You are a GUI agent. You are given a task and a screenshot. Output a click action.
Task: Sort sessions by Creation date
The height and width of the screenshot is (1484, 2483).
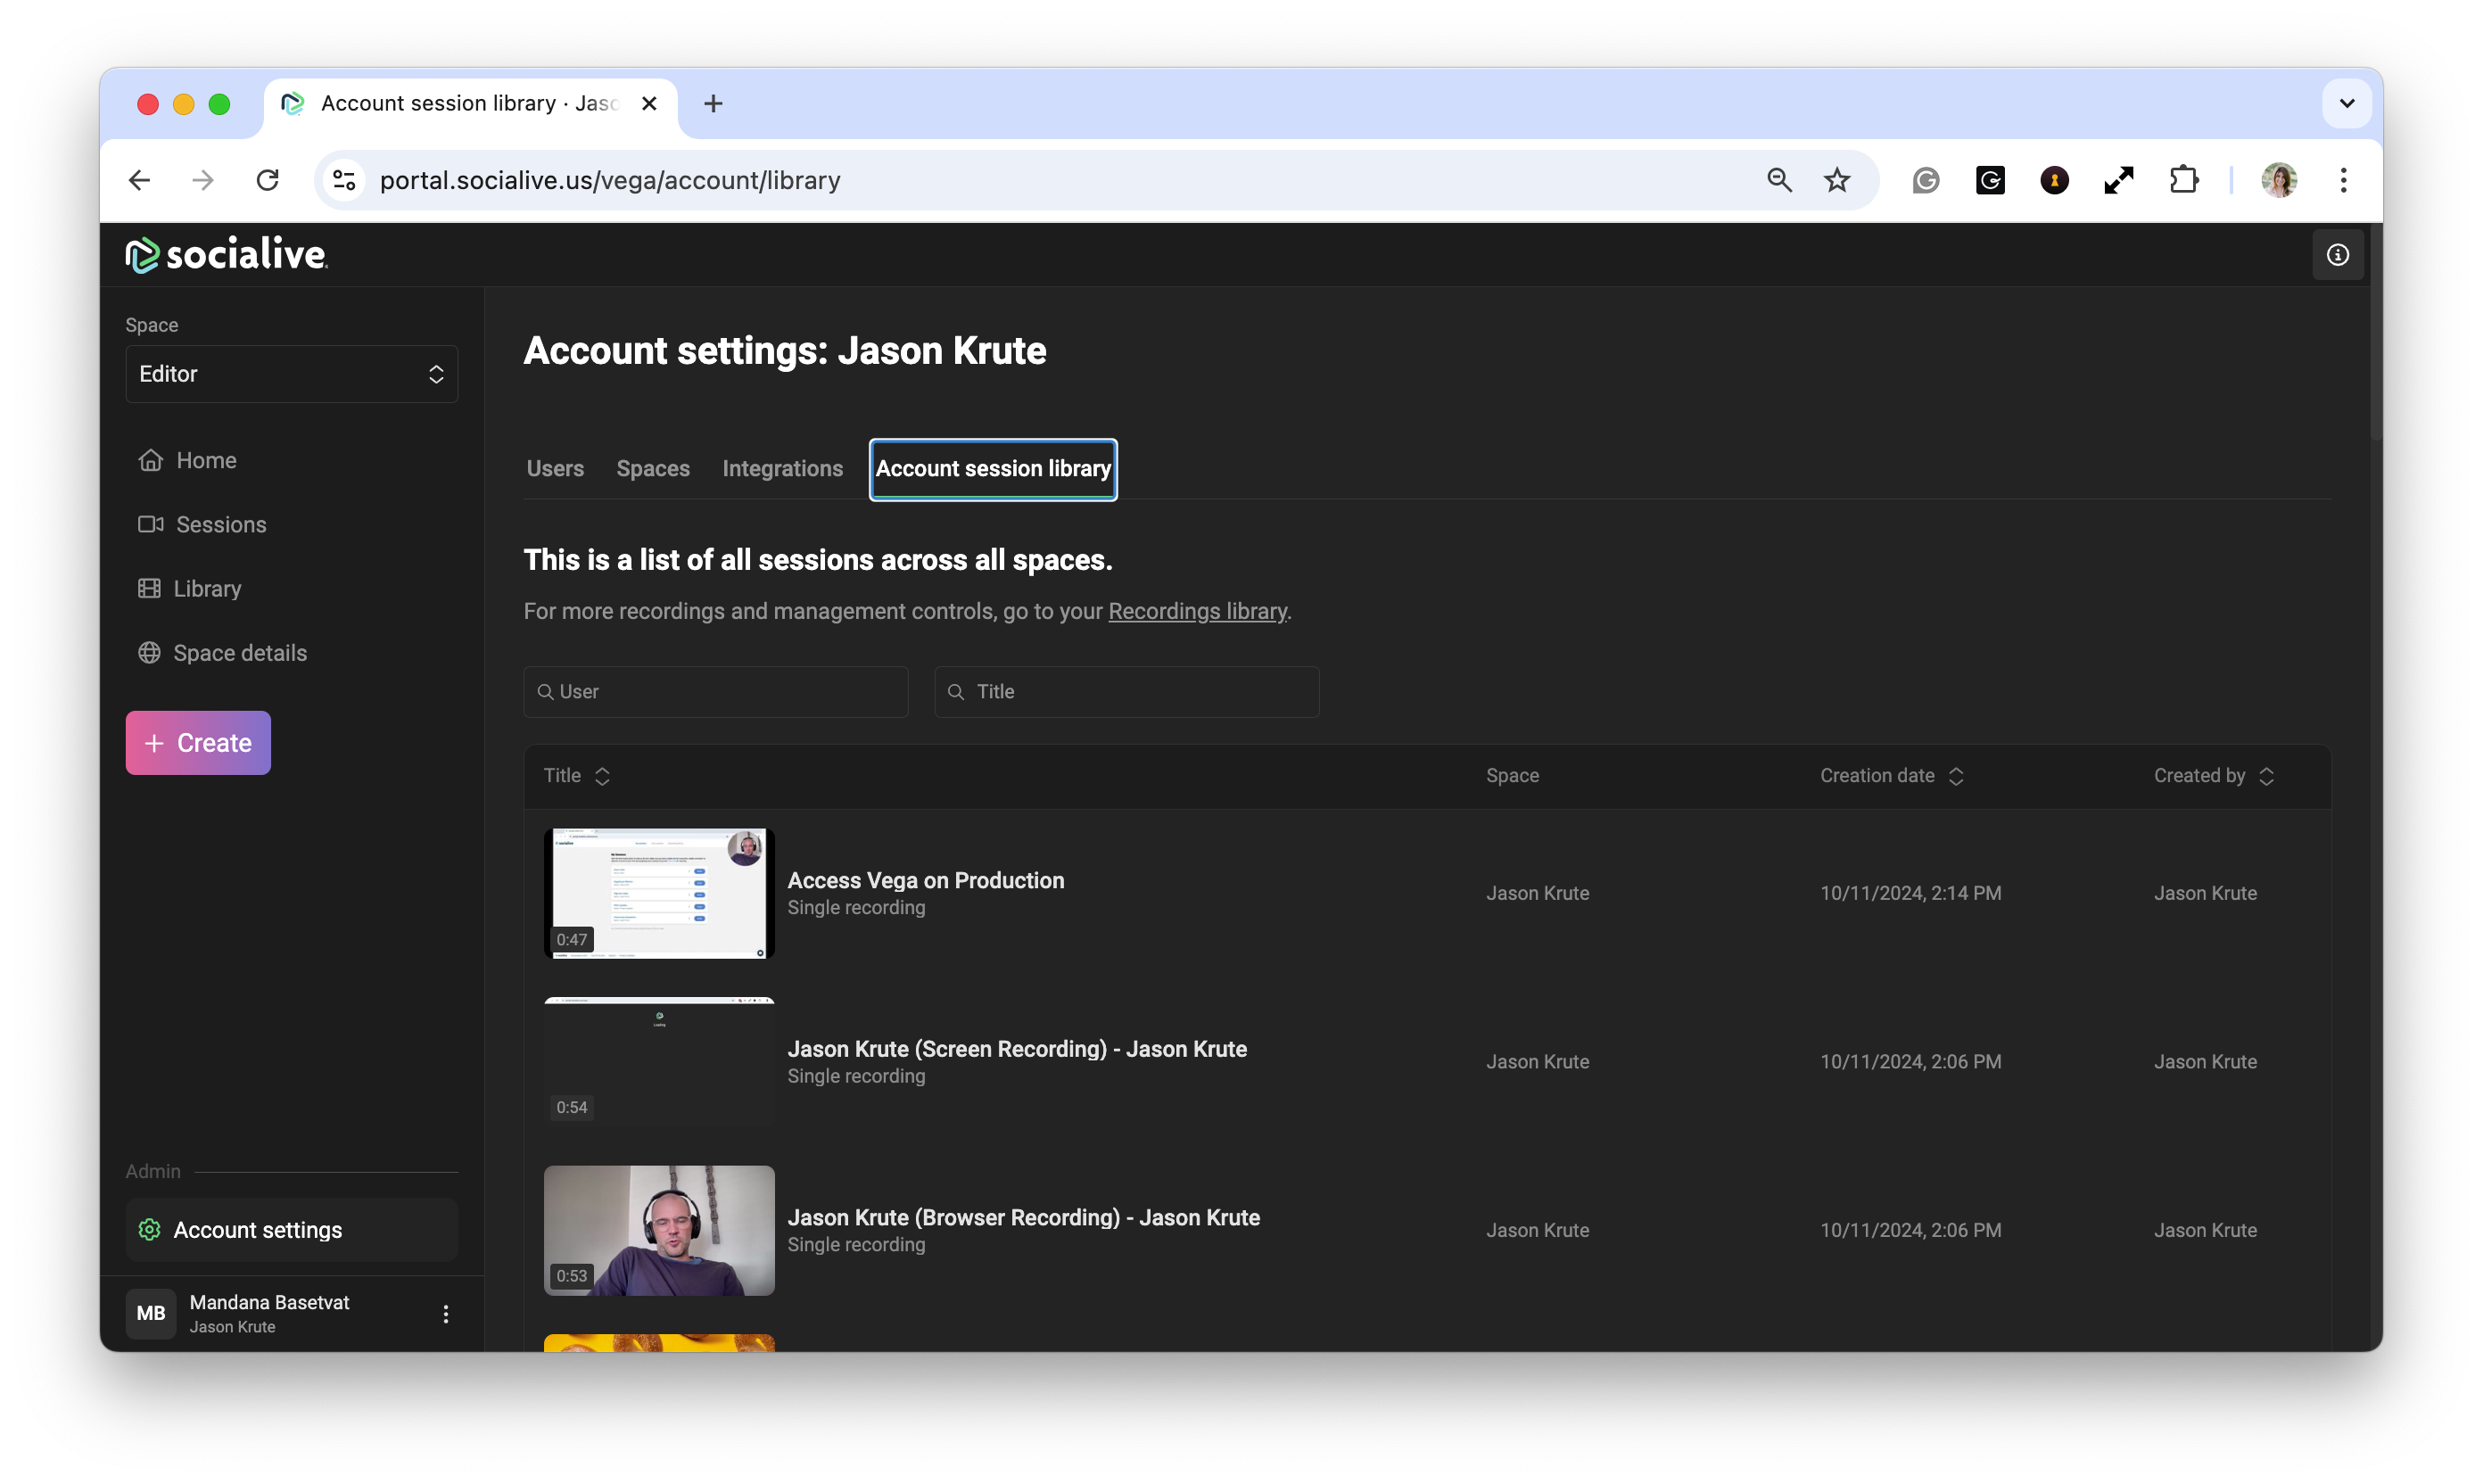coord(1892,775)
